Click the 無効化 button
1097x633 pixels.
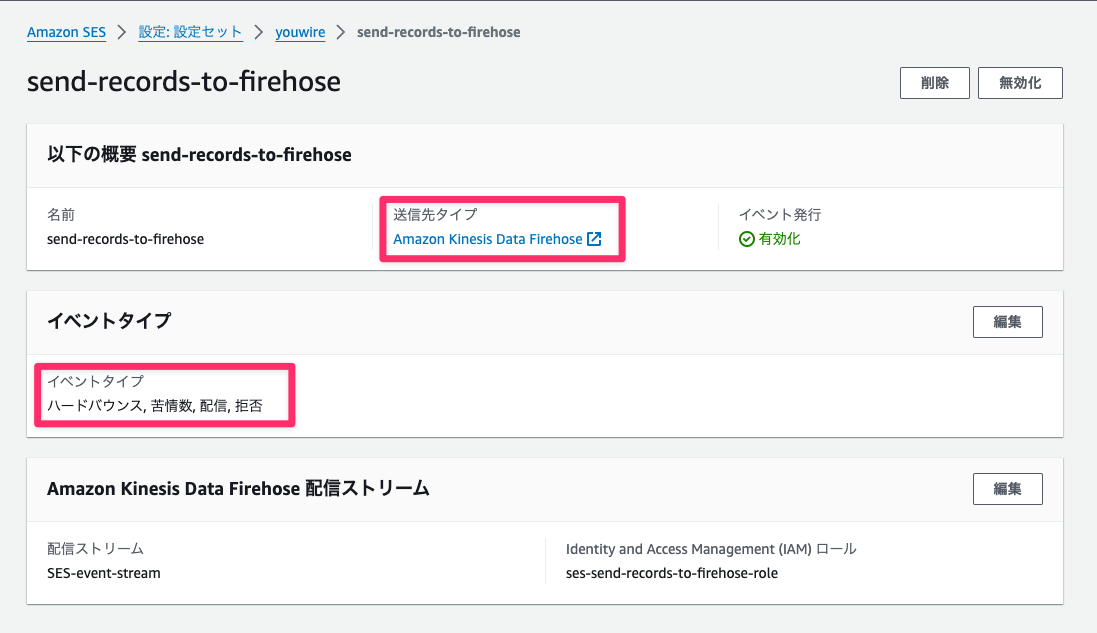tap(1020, 83)
